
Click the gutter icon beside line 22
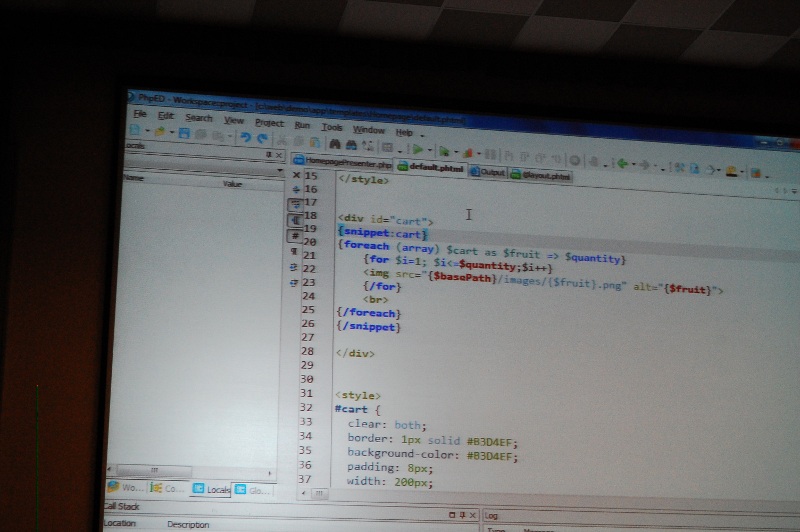tap(293, 267)
